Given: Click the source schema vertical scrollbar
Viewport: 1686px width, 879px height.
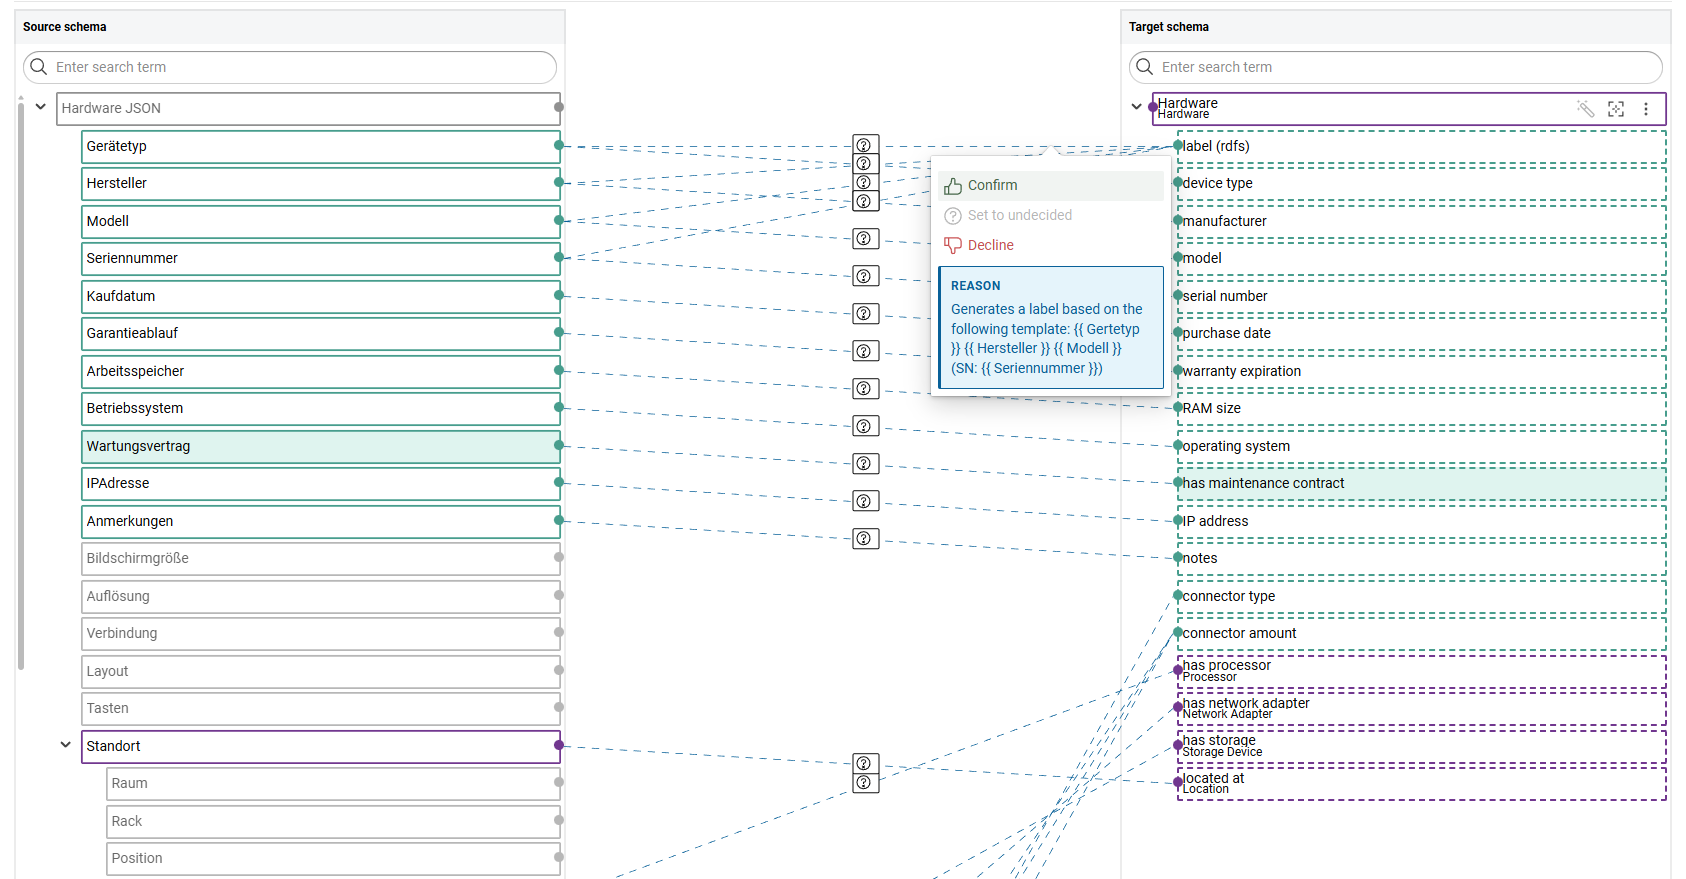Looking at the screenshot, I should click(21, 380).
